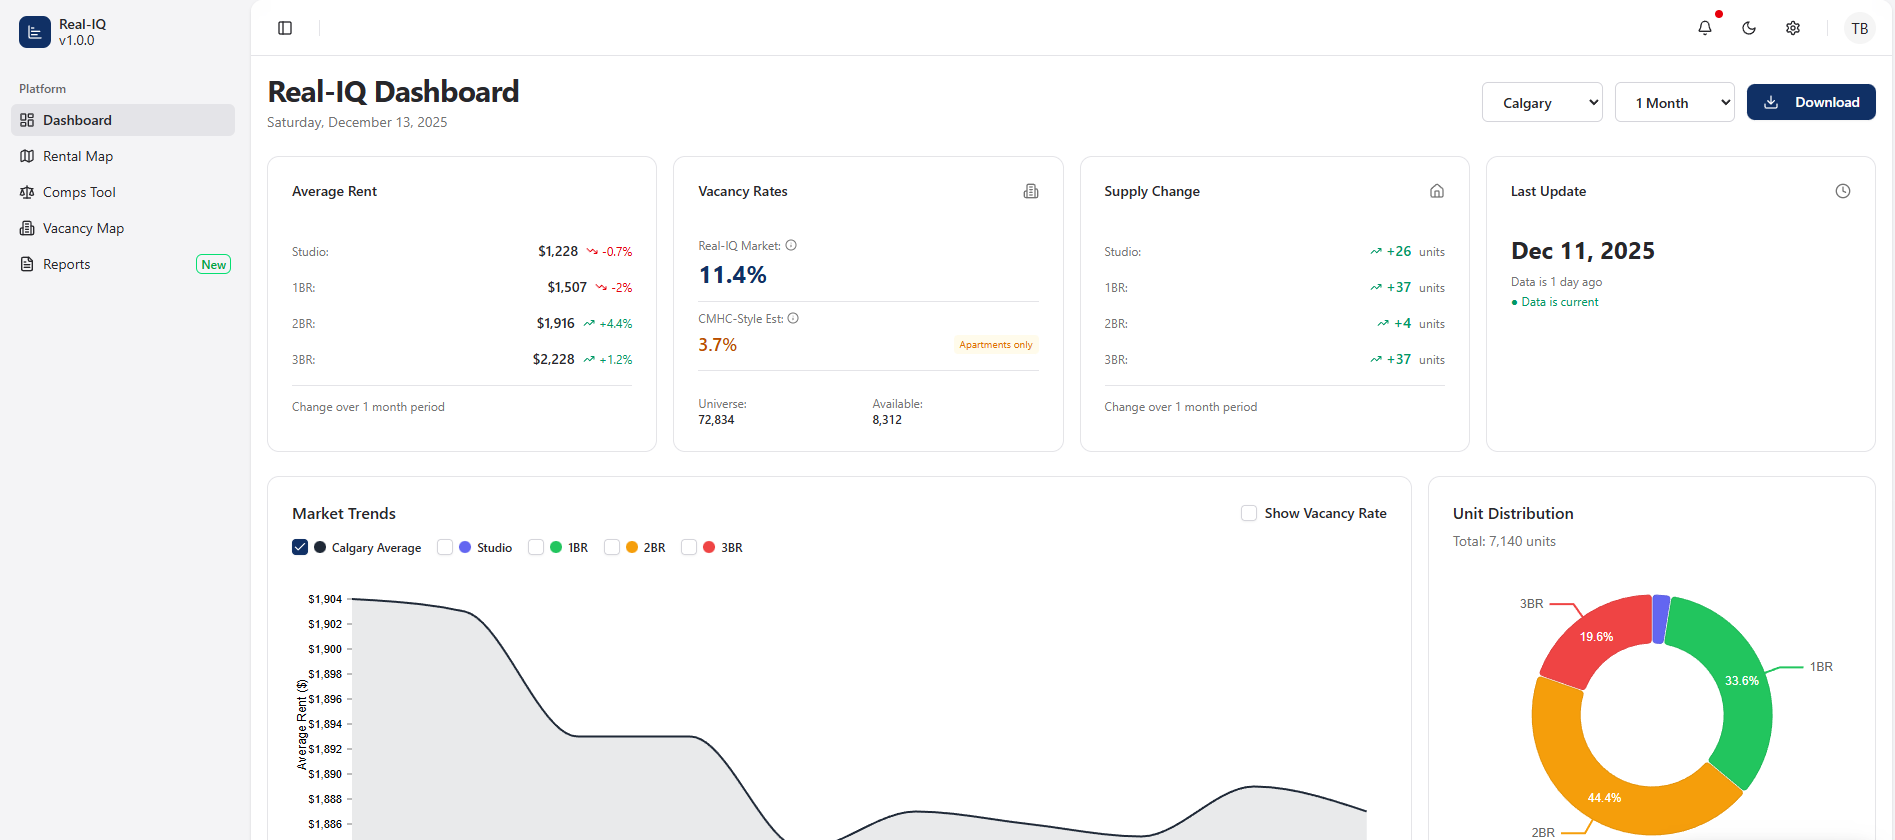
Task: Click the Rental Map icon in sidebar
Action: [x=27, y=156]
